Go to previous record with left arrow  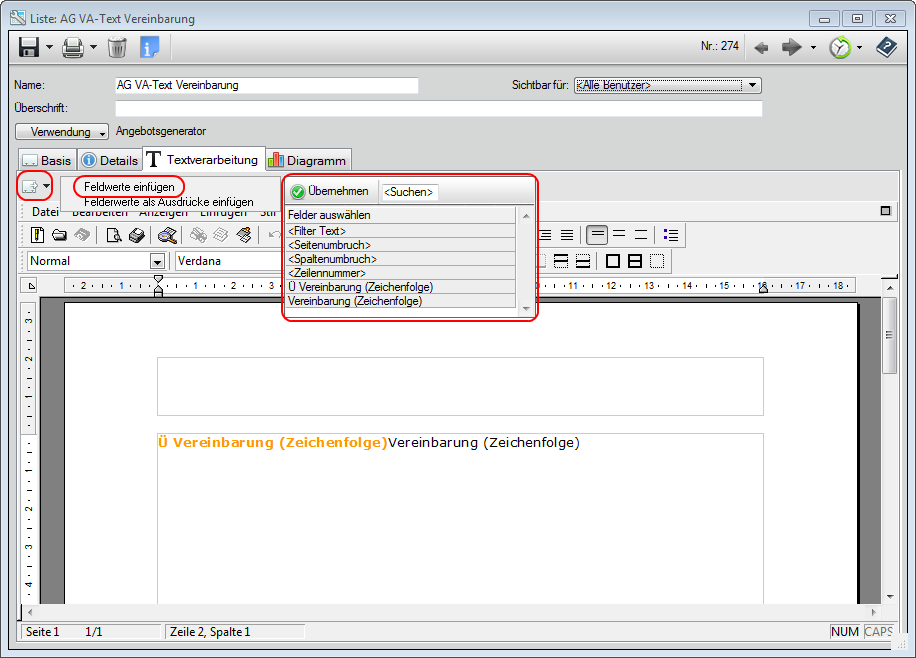(761, 47)
